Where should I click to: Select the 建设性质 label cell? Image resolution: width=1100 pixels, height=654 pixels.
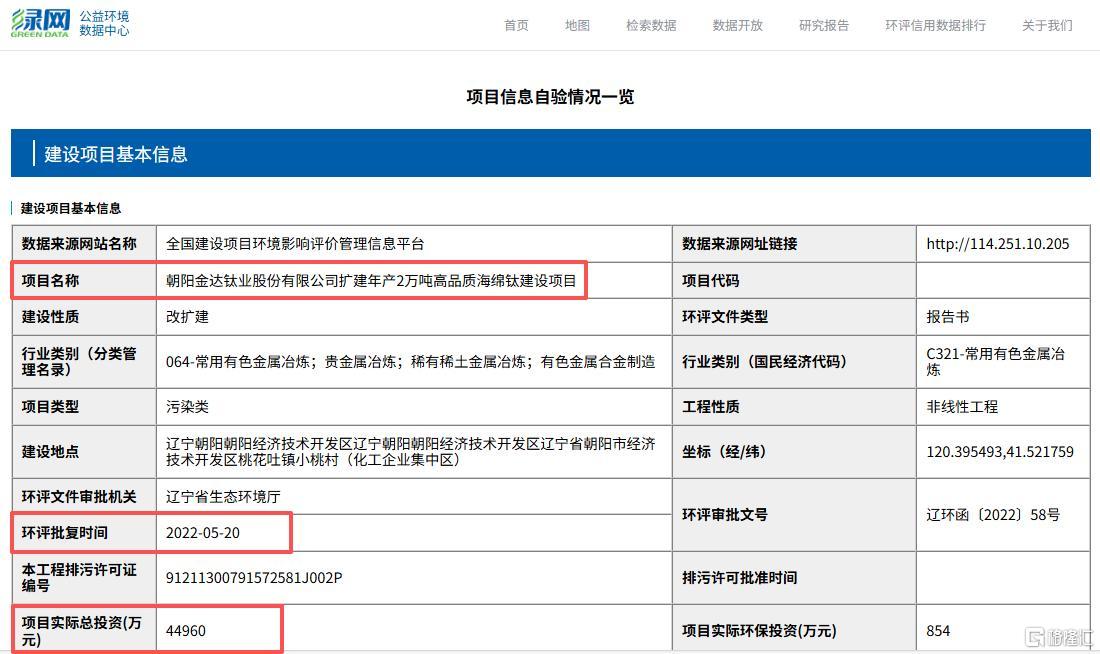click(84, 316)
